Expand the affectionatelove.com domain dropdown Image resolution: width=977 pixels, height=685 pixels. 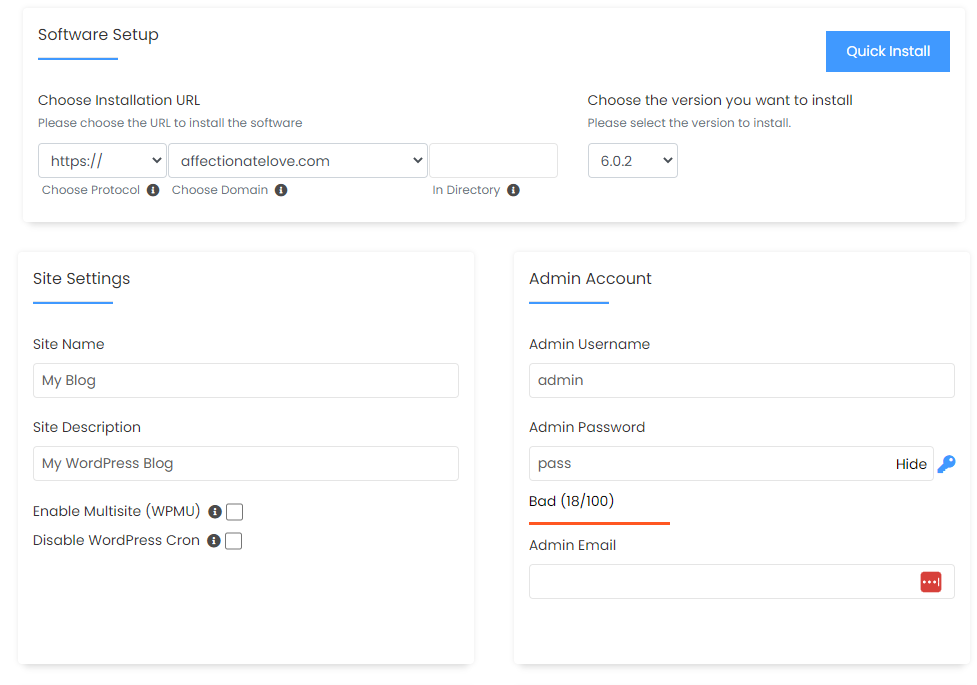click(297, 161)
